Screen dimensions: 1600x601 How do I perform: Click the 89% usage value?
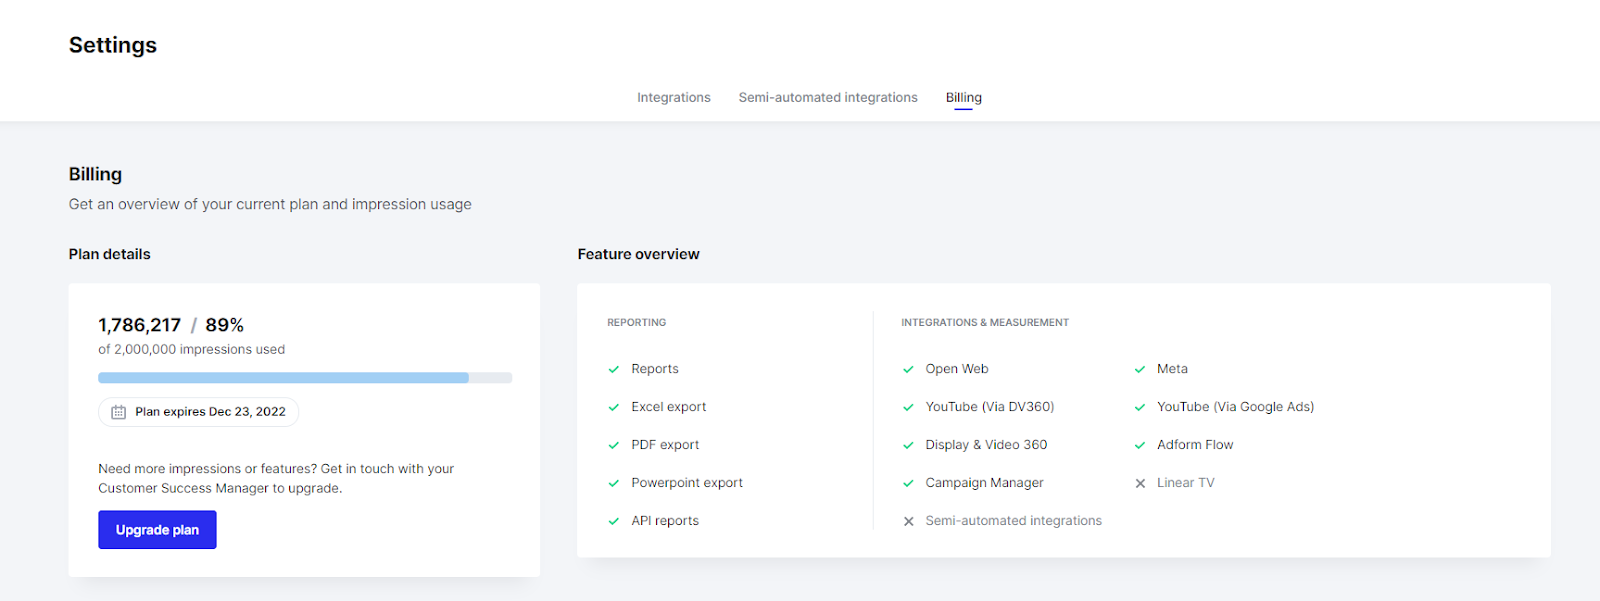[x=225, y=325]
